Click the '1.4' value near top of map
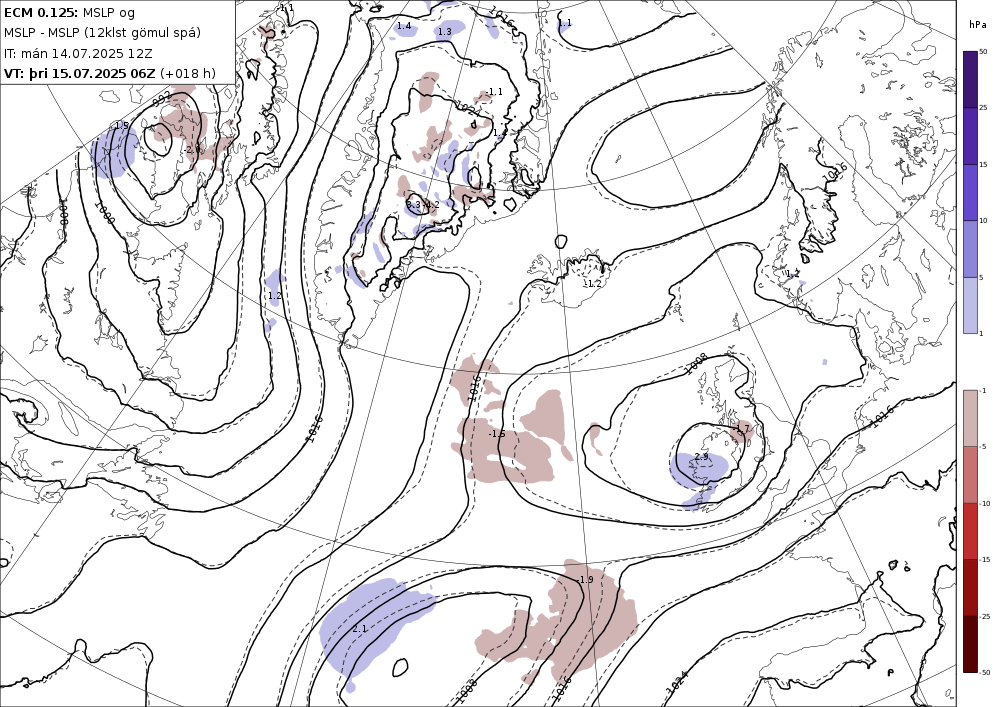The width and height of the screenshot is (1000, 707). (x=404, y=26)
